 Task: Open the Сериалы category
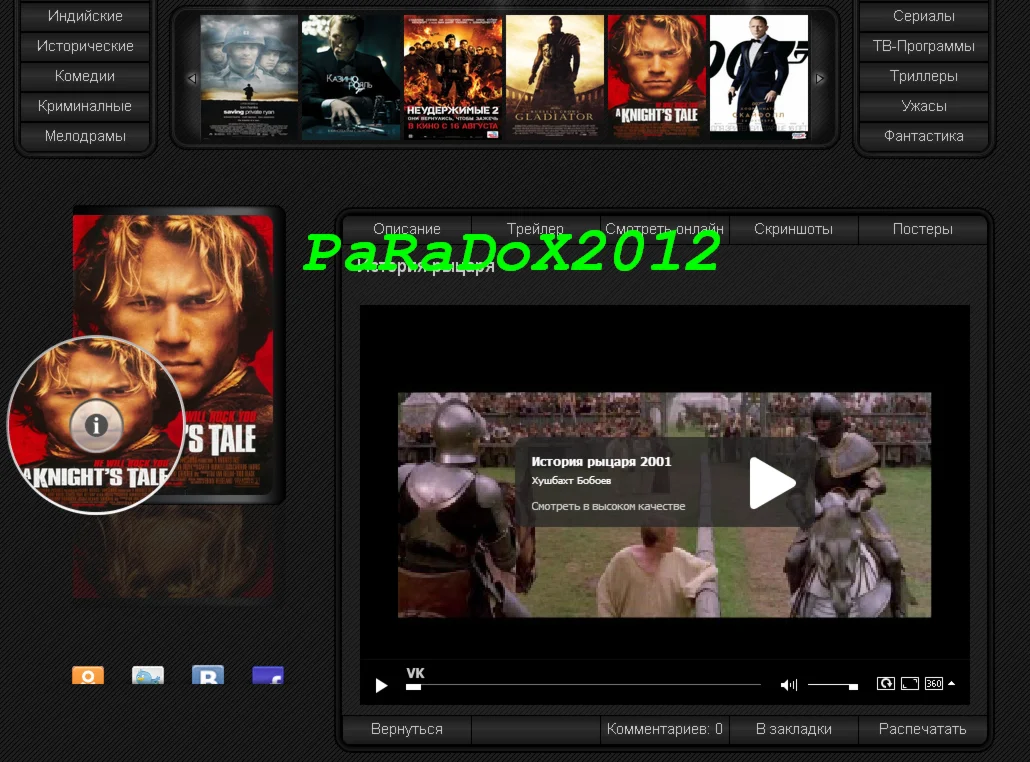(x=924, y=16)
